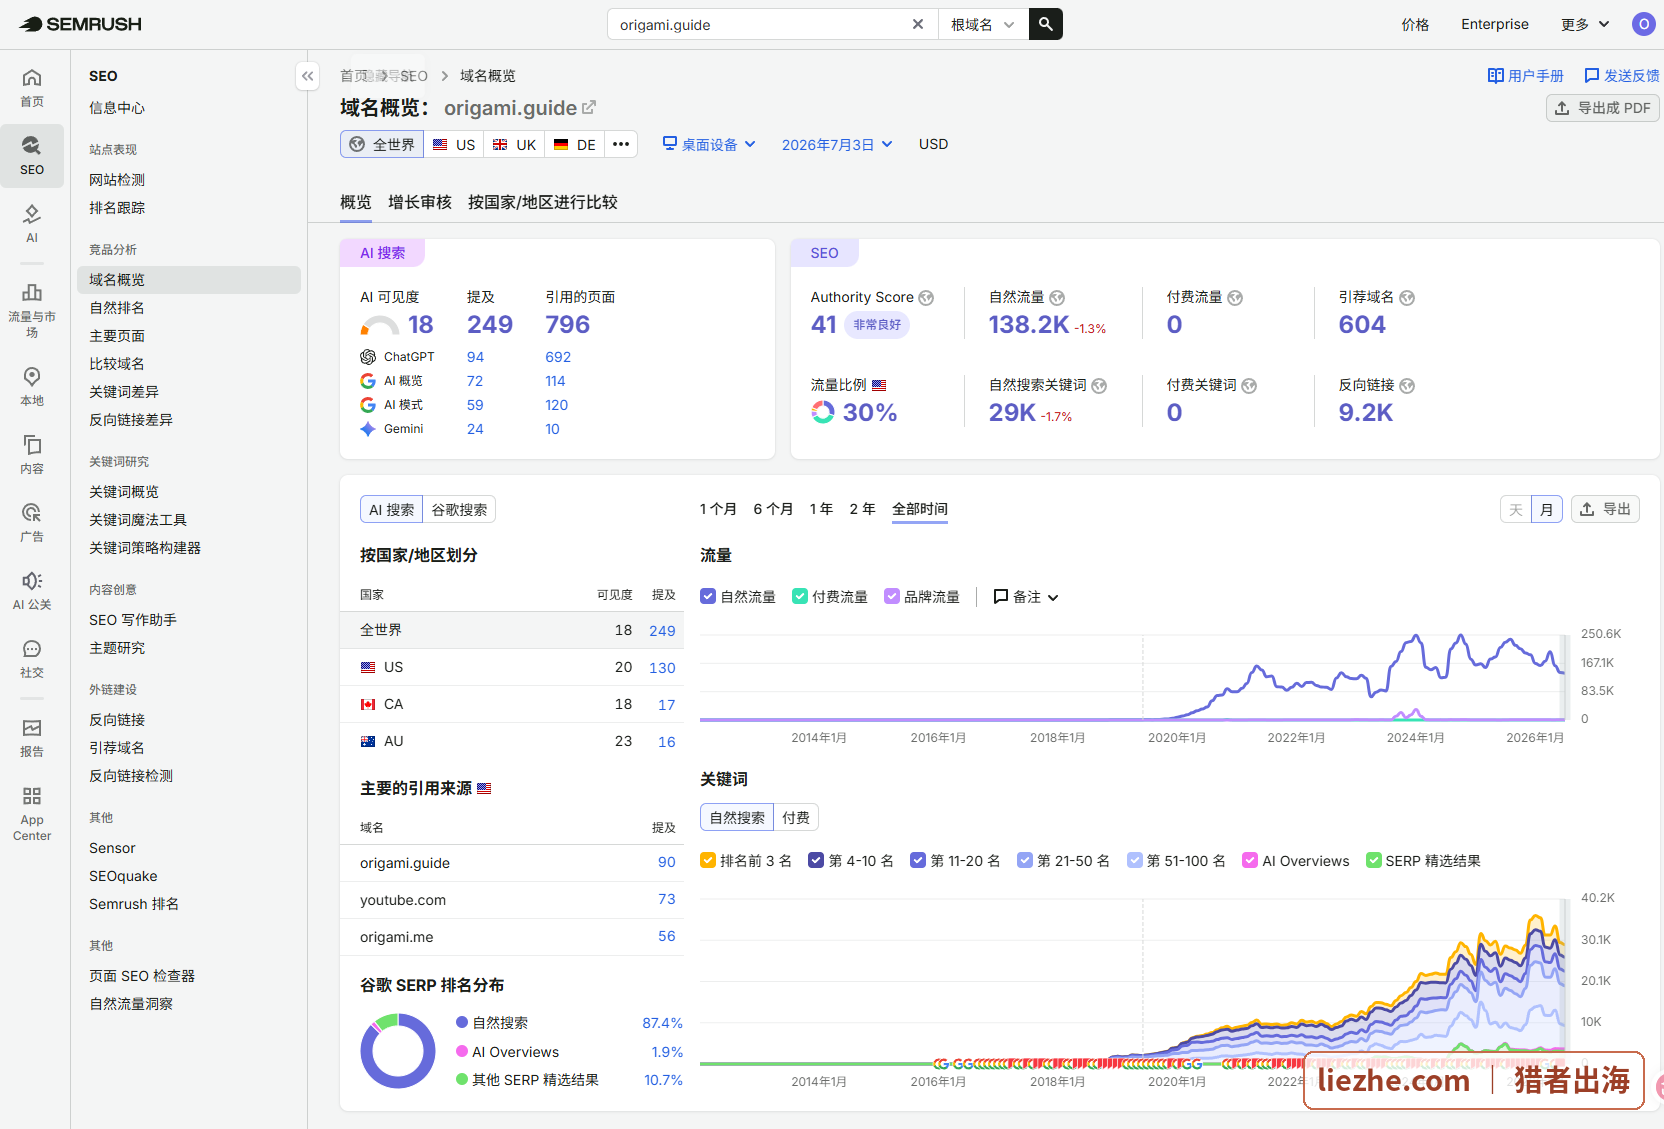Open the July 3 2026 date dropdown
Screen dimensions: 1664x1129
(x=837, y=144)
